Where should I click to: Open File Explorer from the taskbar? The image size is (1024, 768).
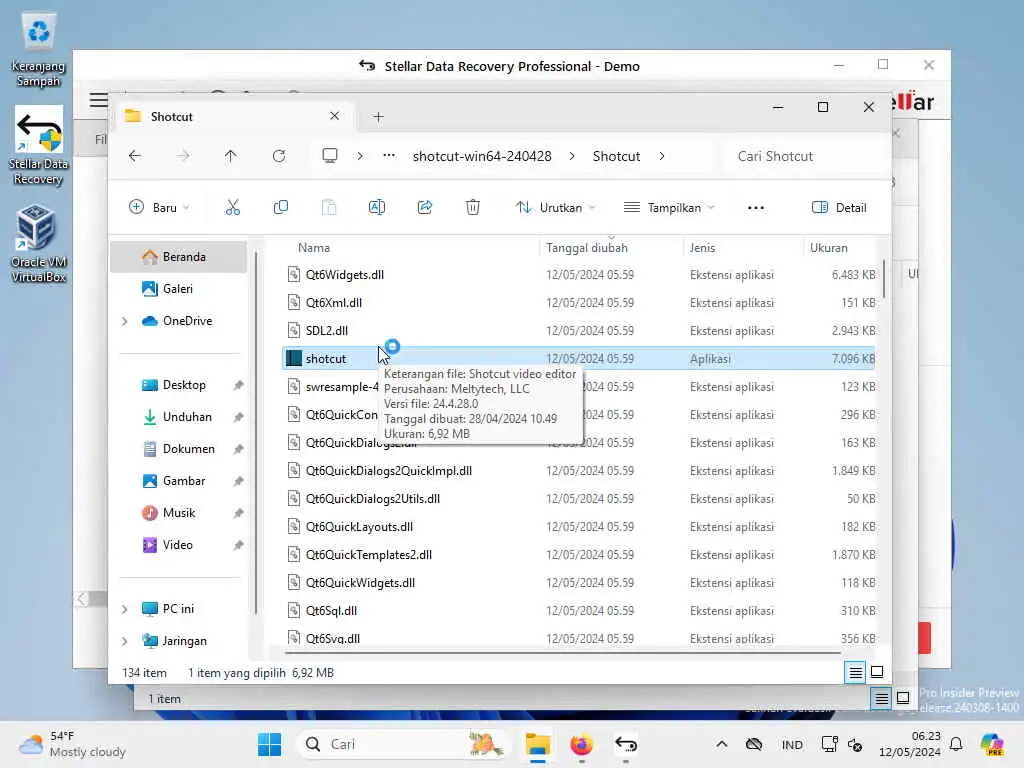537,744
